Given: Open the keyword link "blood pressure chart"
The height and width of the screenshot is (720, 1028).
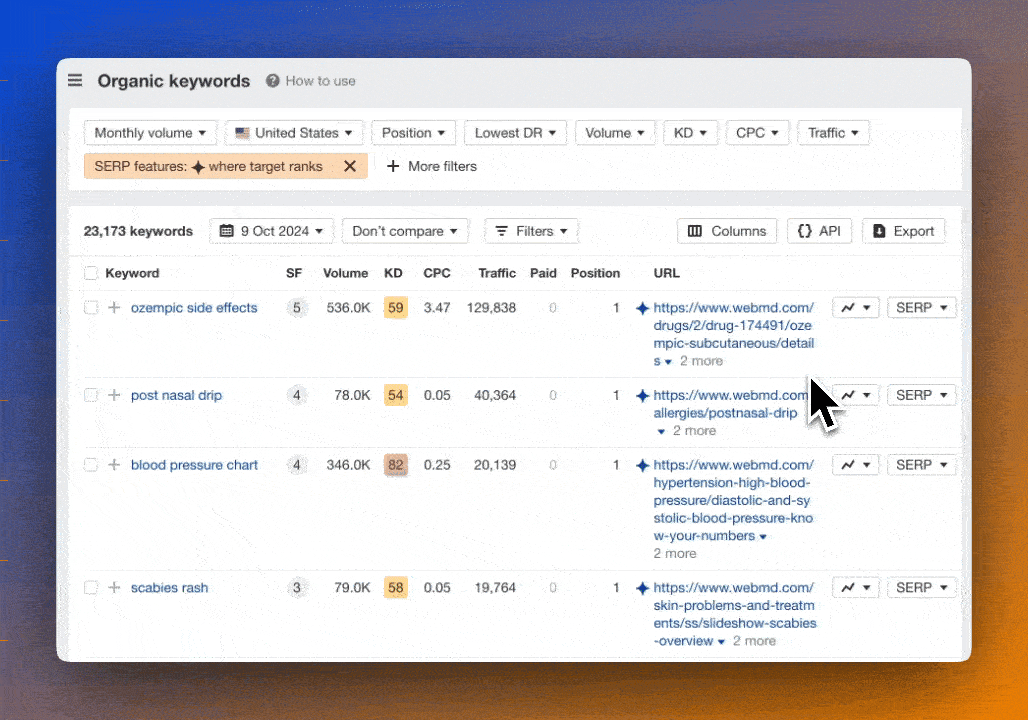Looking at the screenshot, I should point(194,464).
